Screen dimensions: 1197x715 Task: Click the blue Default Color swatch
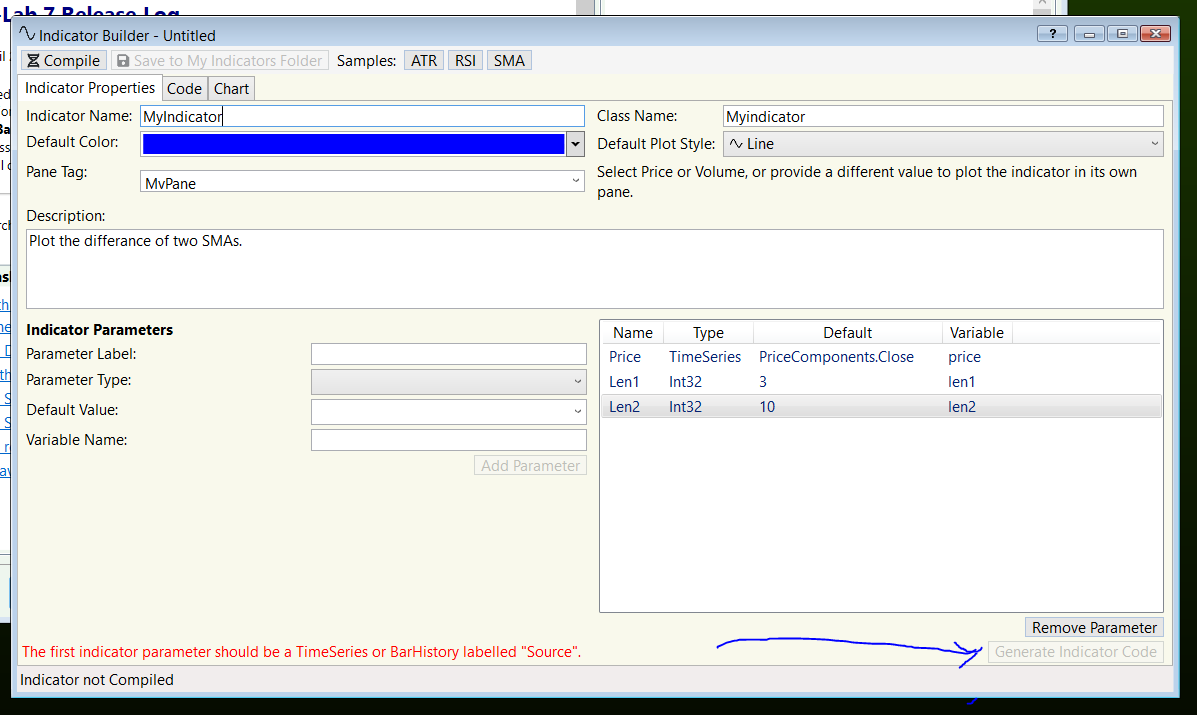(353, 145)
